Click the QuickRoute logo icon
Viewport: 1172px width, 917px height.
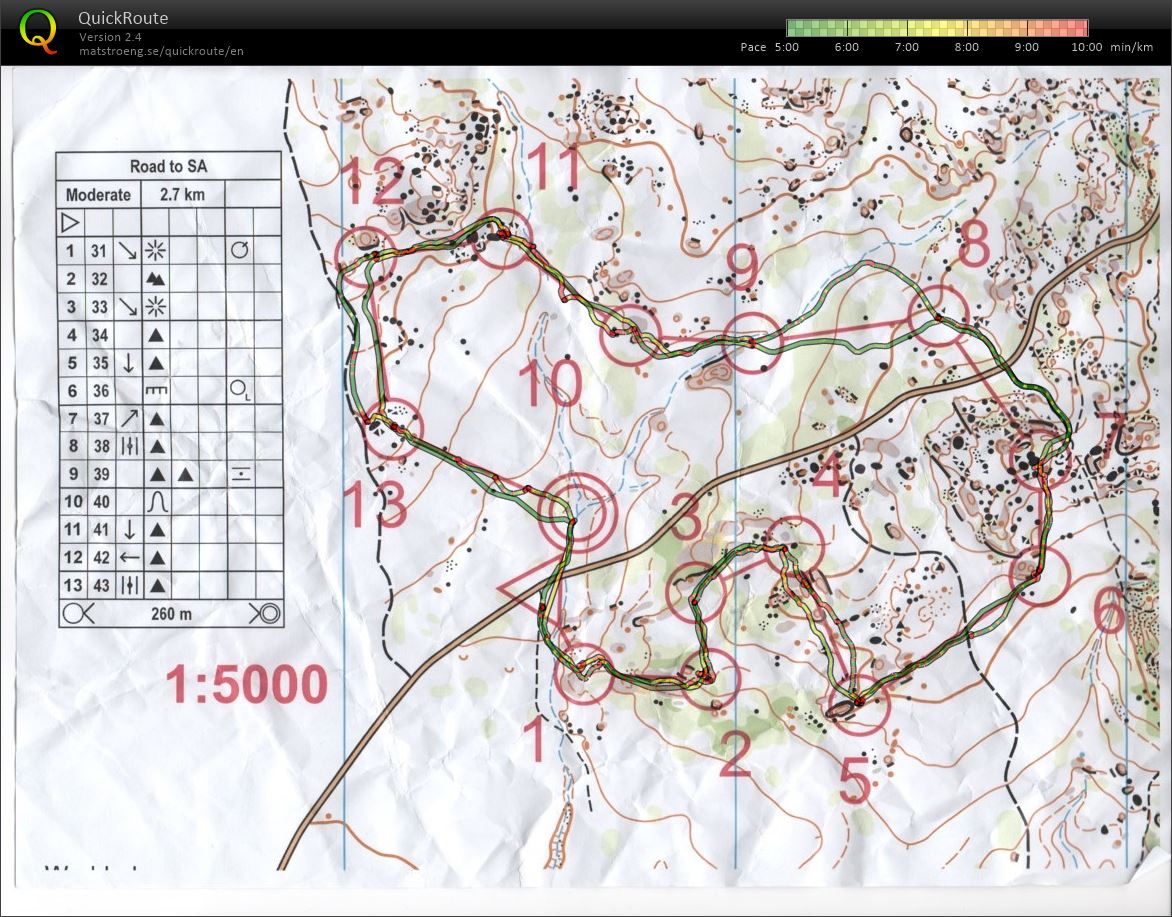pyautogui.click(x=39, y=29)
